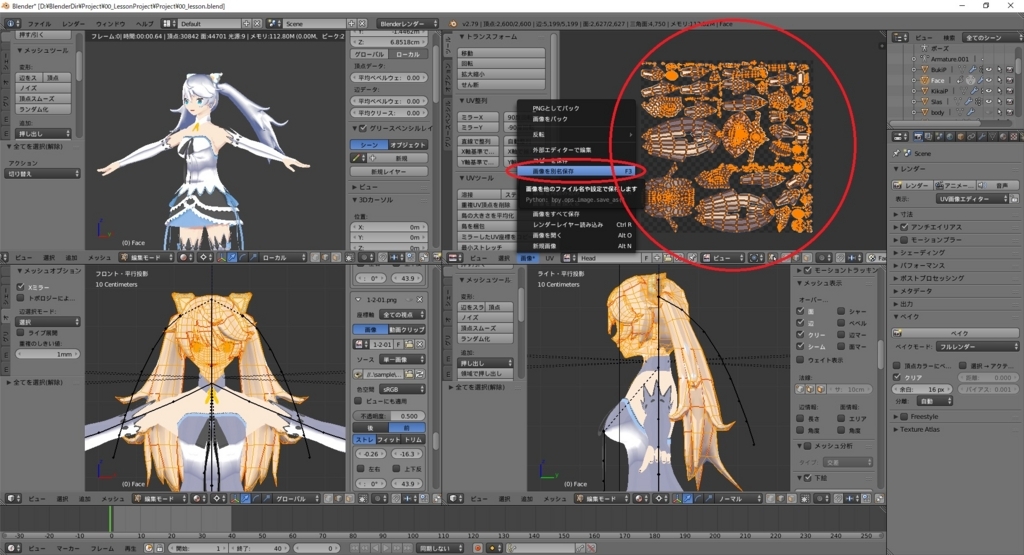This screenshot has width=1024, height=555.
Task: Unlink 1-2-01 image with X icon
Action: [x=420, y=344]
